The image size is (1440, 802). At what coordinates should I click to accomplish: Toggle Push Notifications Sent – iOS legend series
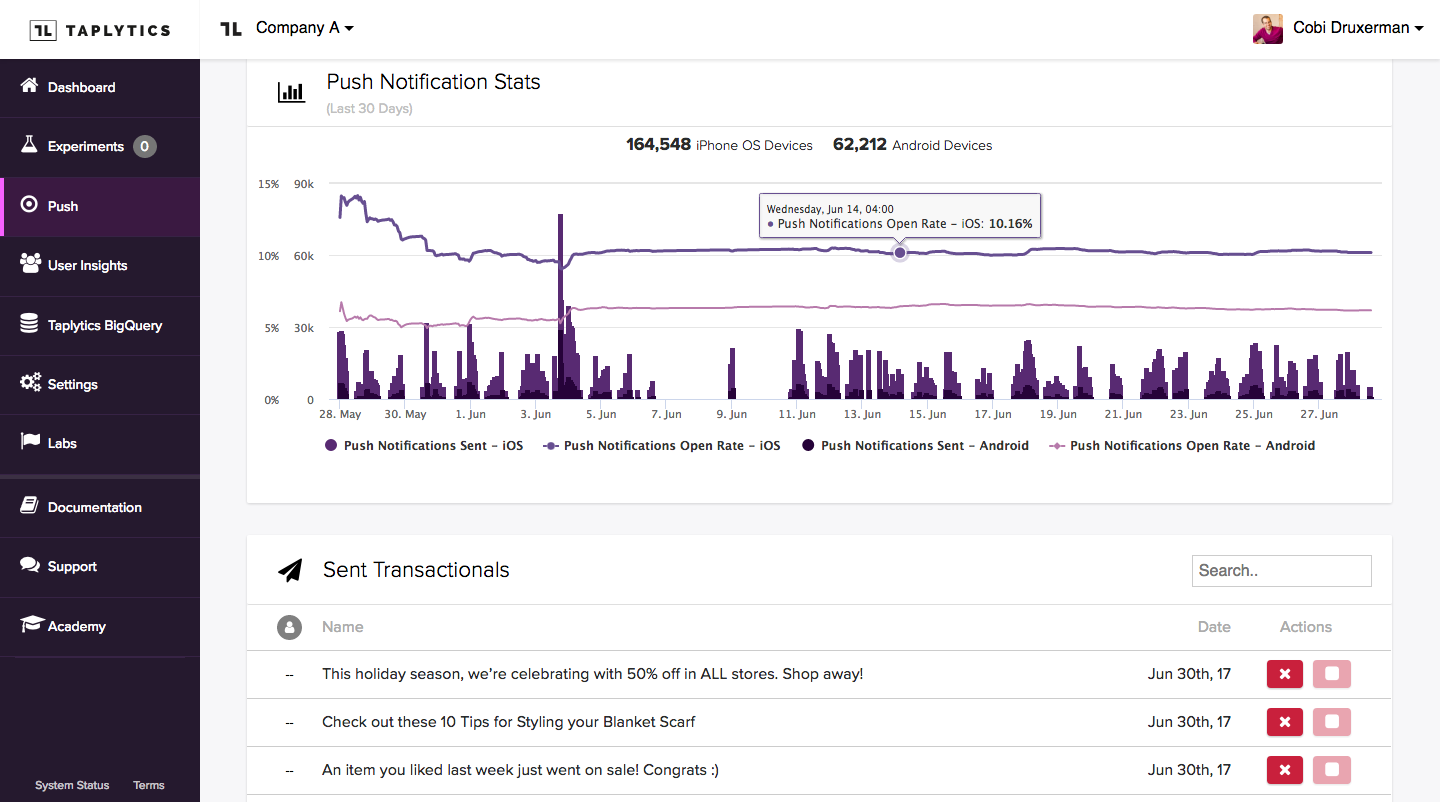pos(424,446)
